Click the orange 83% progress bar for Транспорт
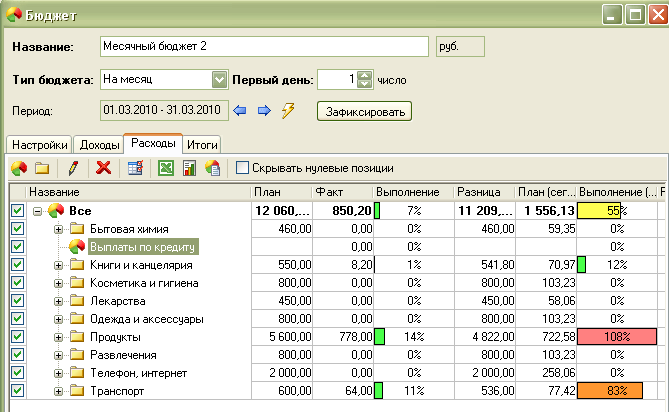This screenshot has width=669, height=412. point(610,390)
